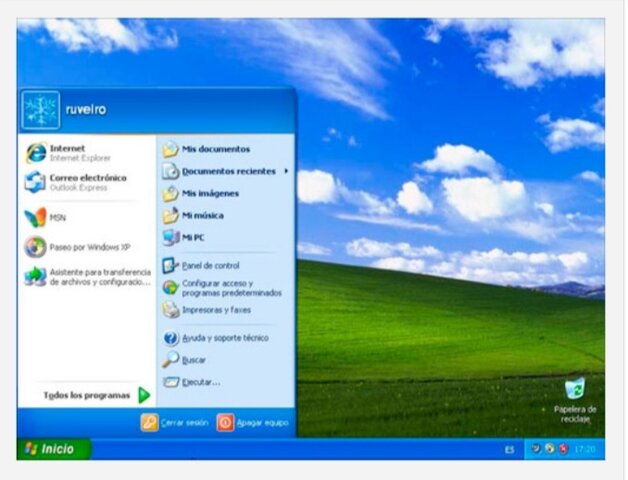Click the Mis documentos folder icon
This screenshot has width=628, height=480.
click(x=171, y=149)
